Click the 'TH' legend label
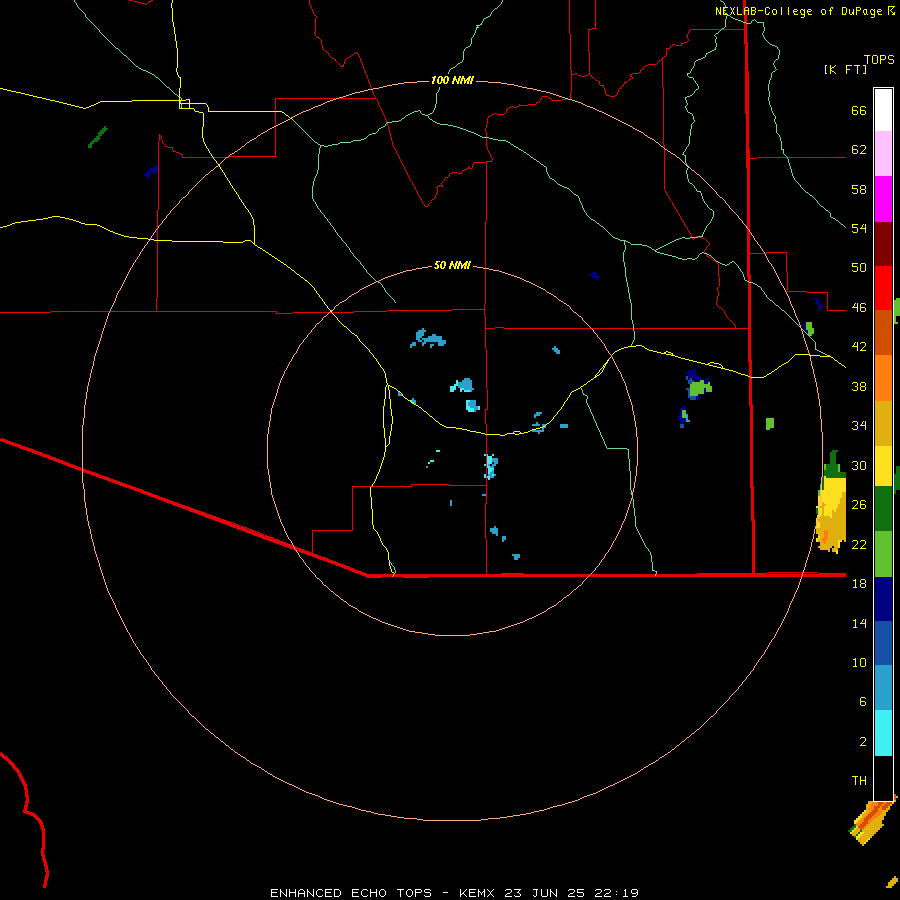The width and height of the screenshot is (900, 900). [x=859, y=781]
